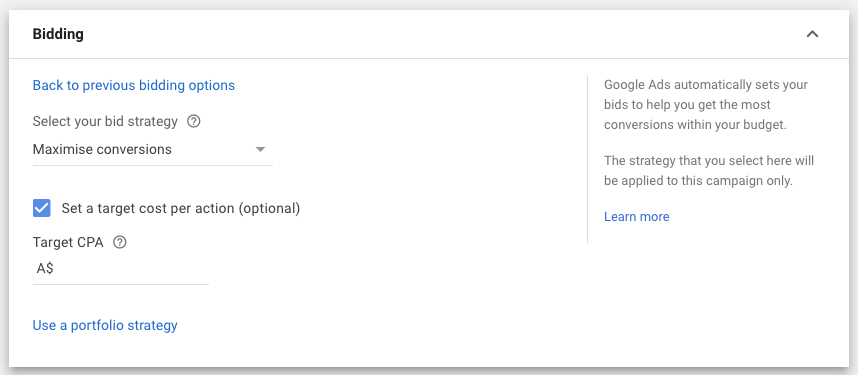The image size is (858, 375).
Task: Click the bid strategy dropdown arrow triangle
Action: pyautogui.click(x=260, y=149)
